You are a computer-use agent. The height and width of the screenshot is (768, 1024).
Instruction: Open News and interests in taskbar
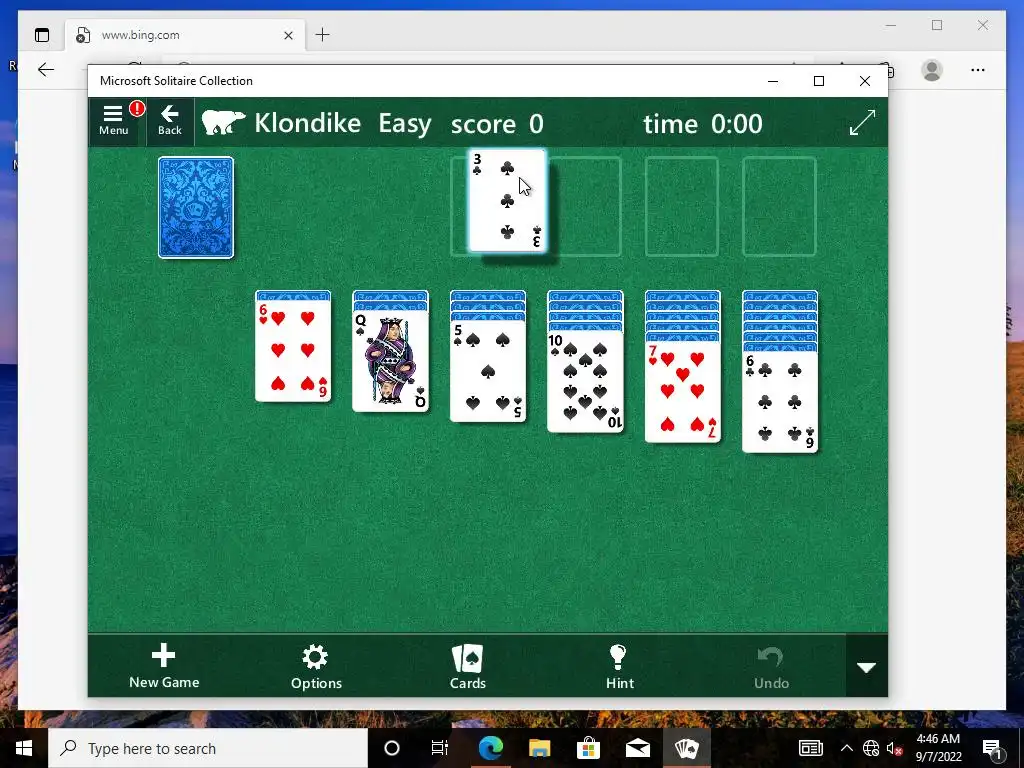[x=810, y=748]
